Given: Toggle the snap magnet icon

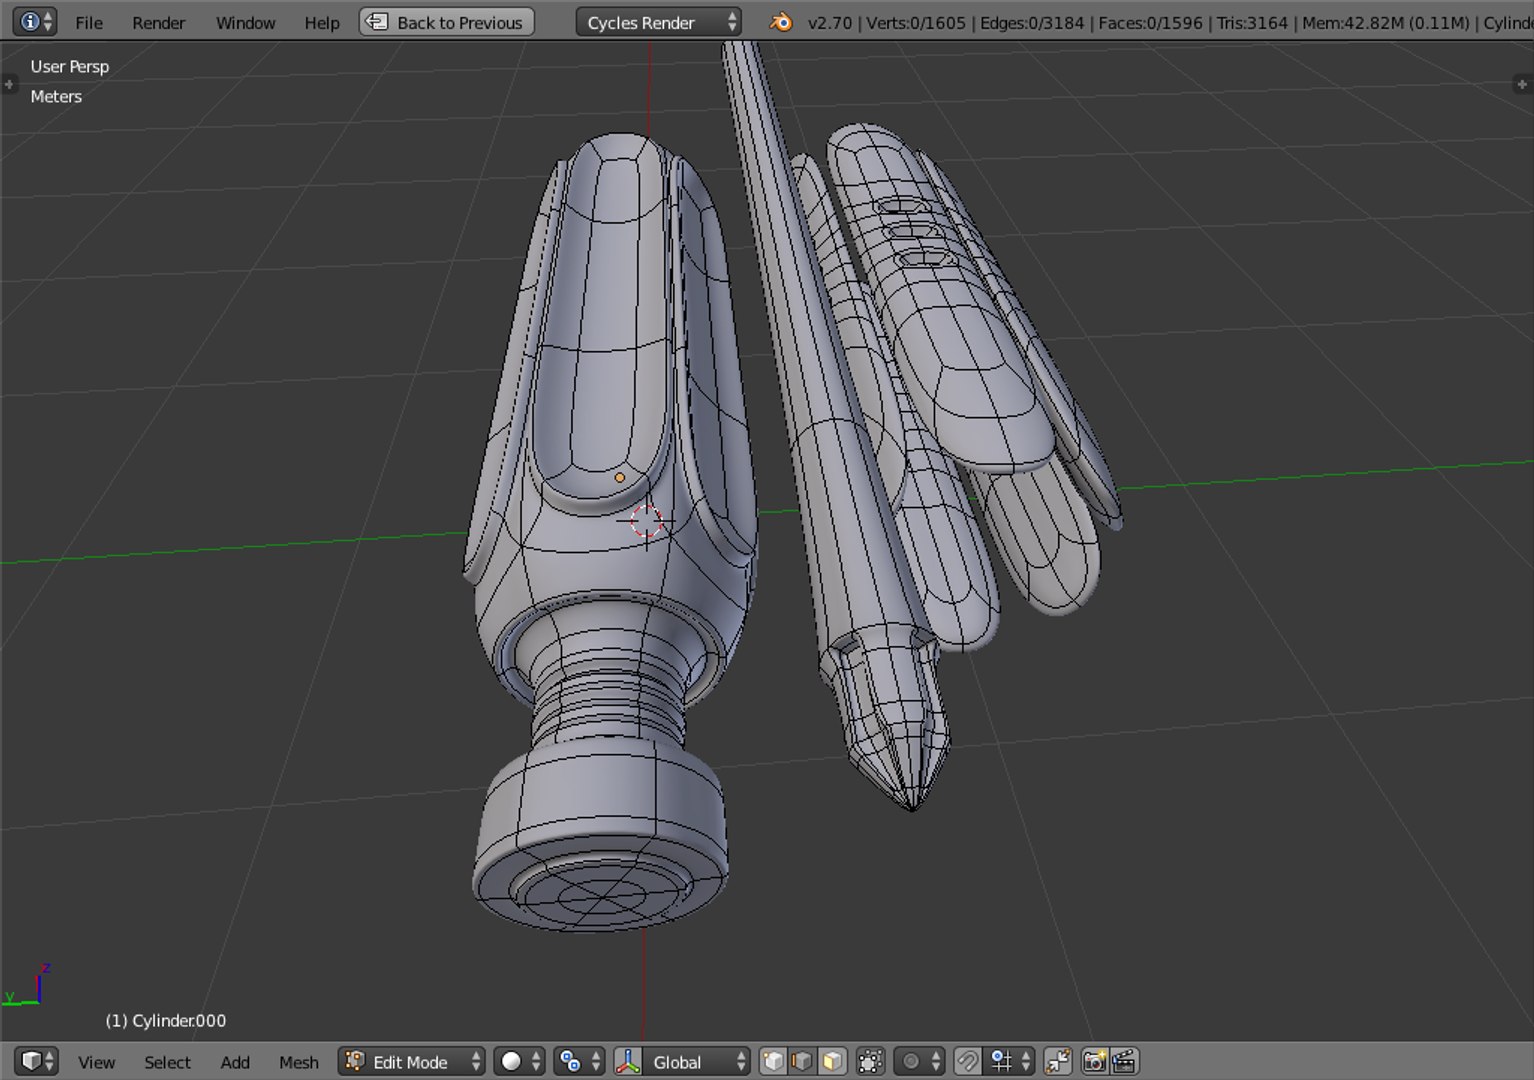Looking at the screenshot, I should click(x=967, y=1061).
